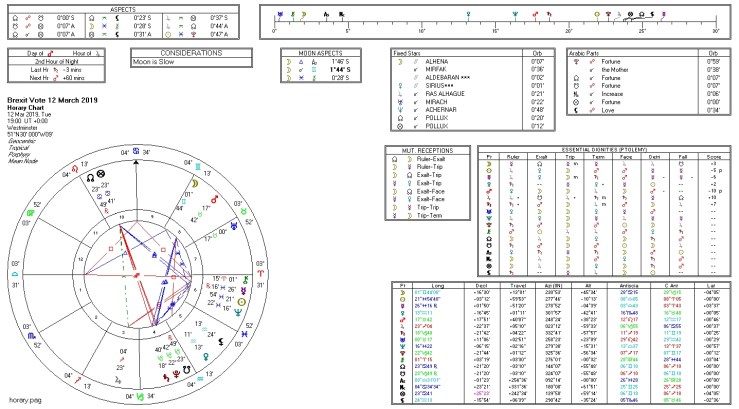The width and height of the screenshot is (739, 409).
Task: Click the Score column header in dignities table
Action: 712,156
